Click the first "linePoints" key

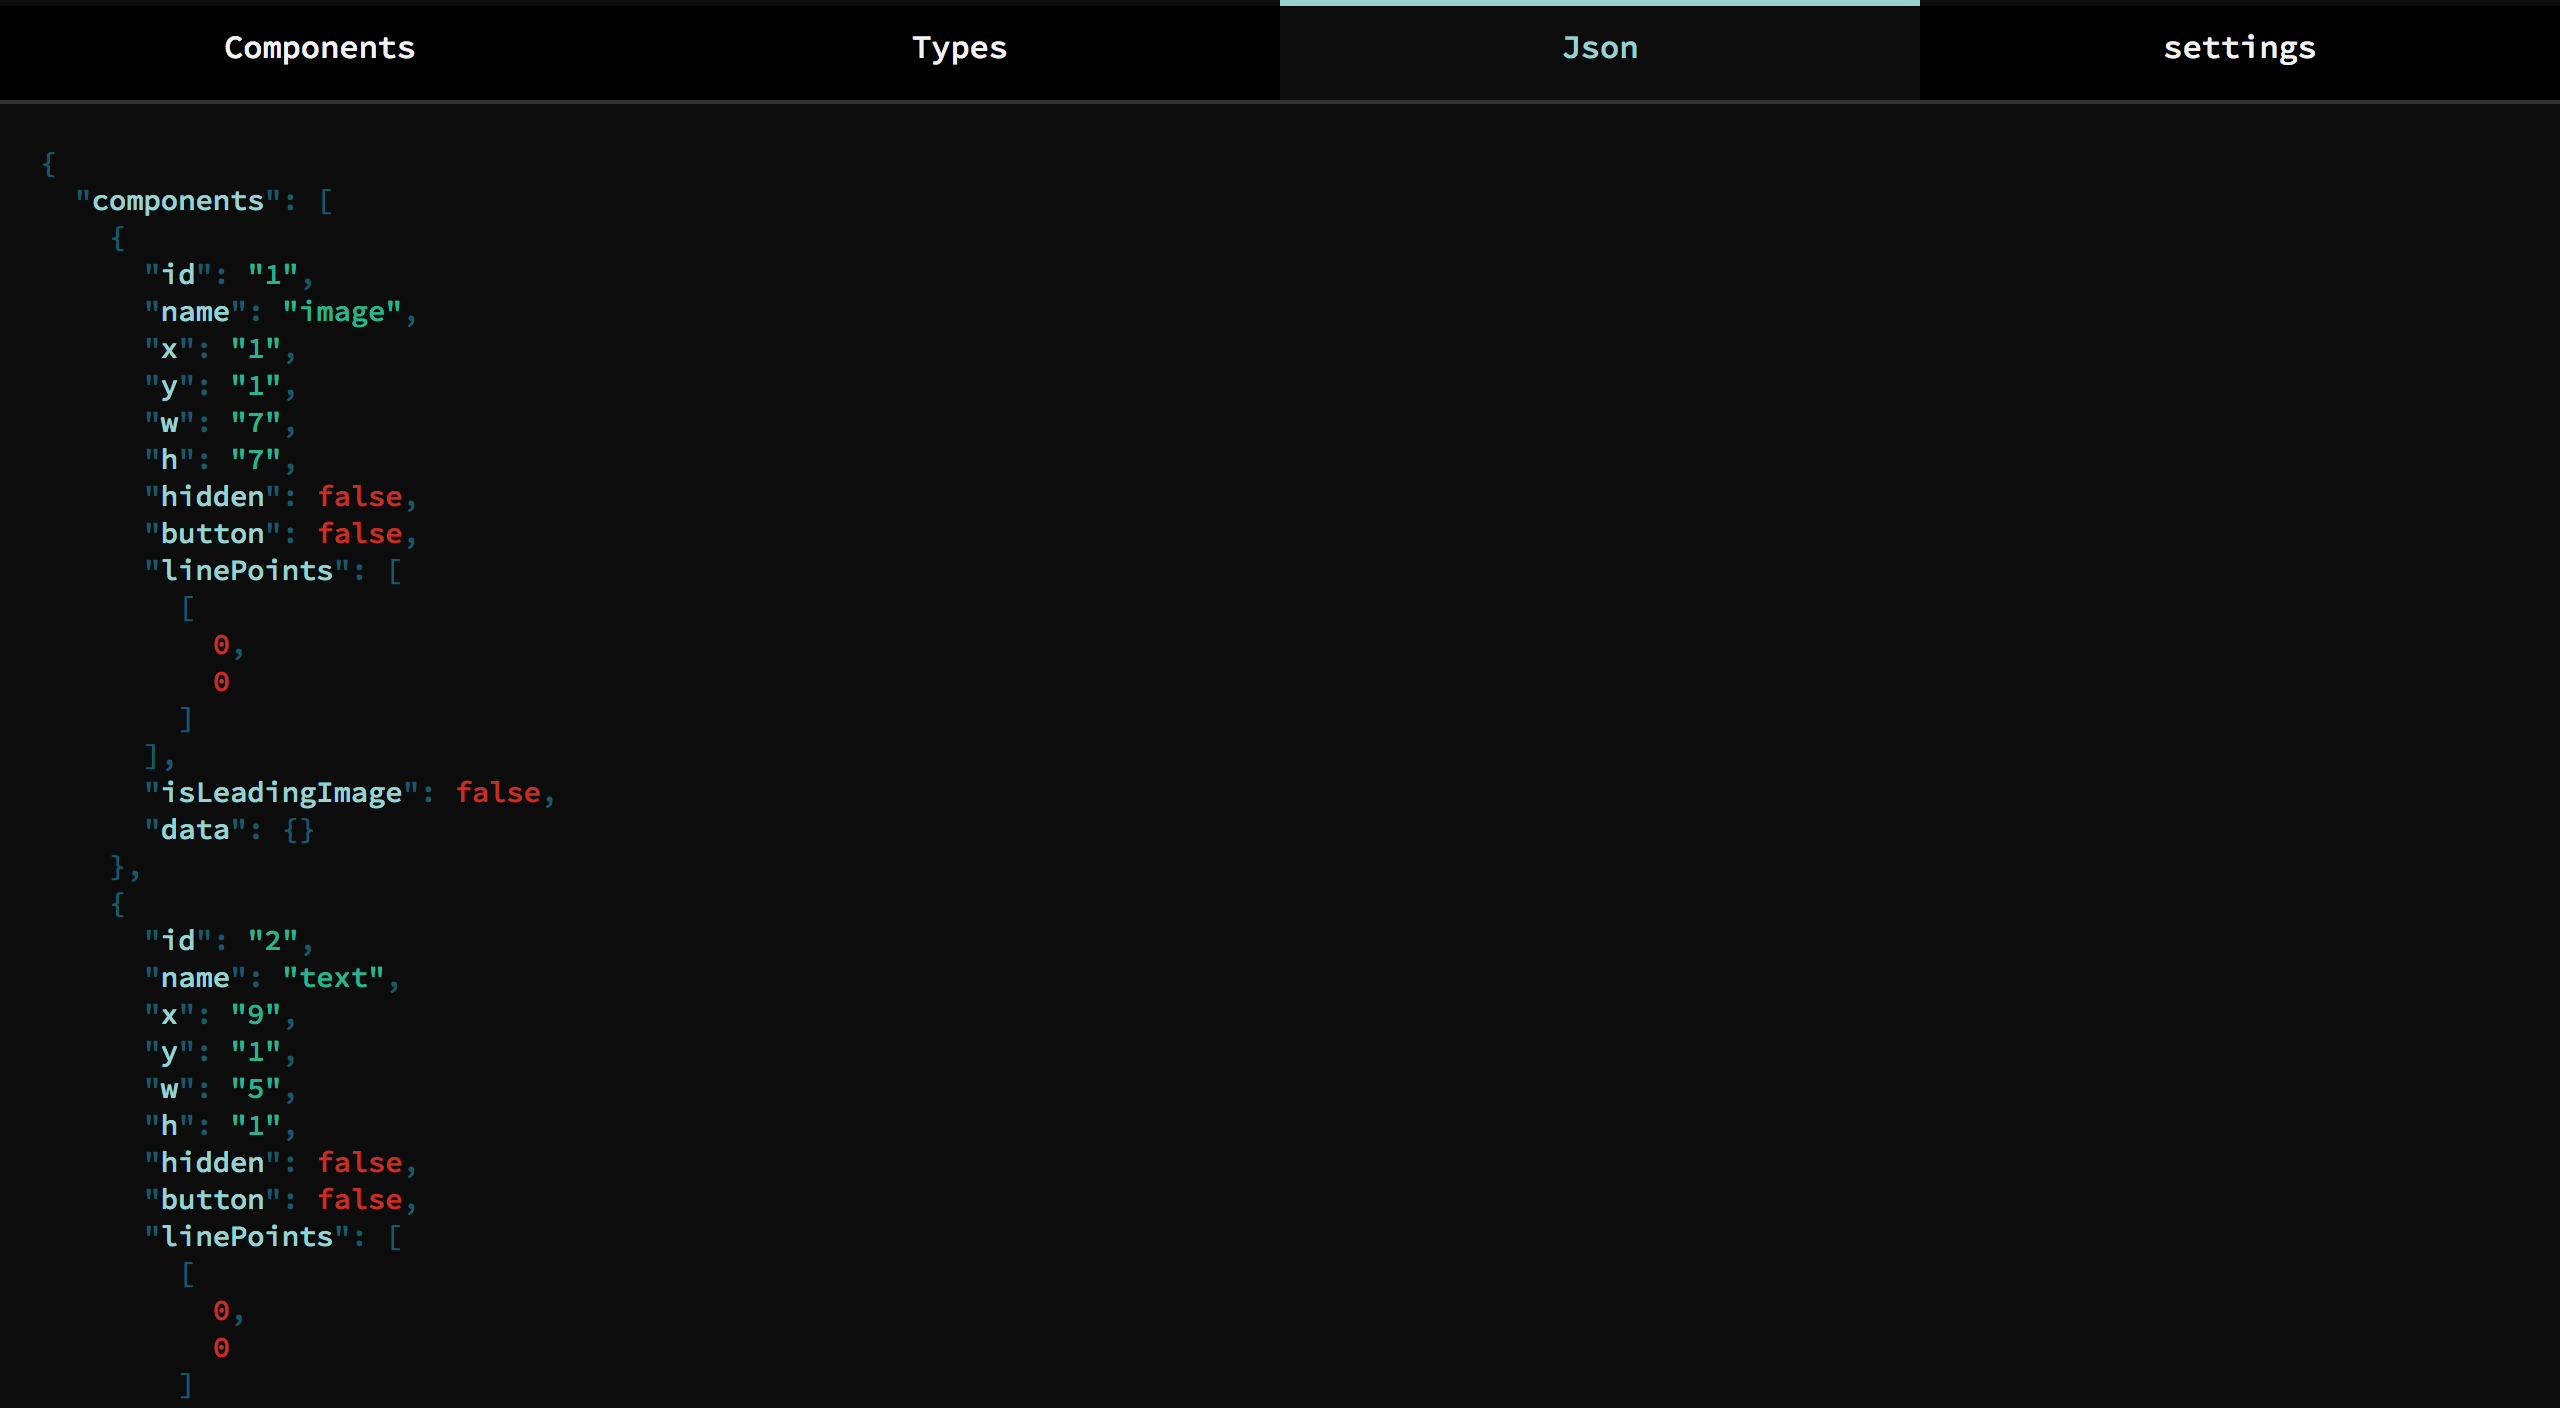pyautogui.click(x=247, y=571)
